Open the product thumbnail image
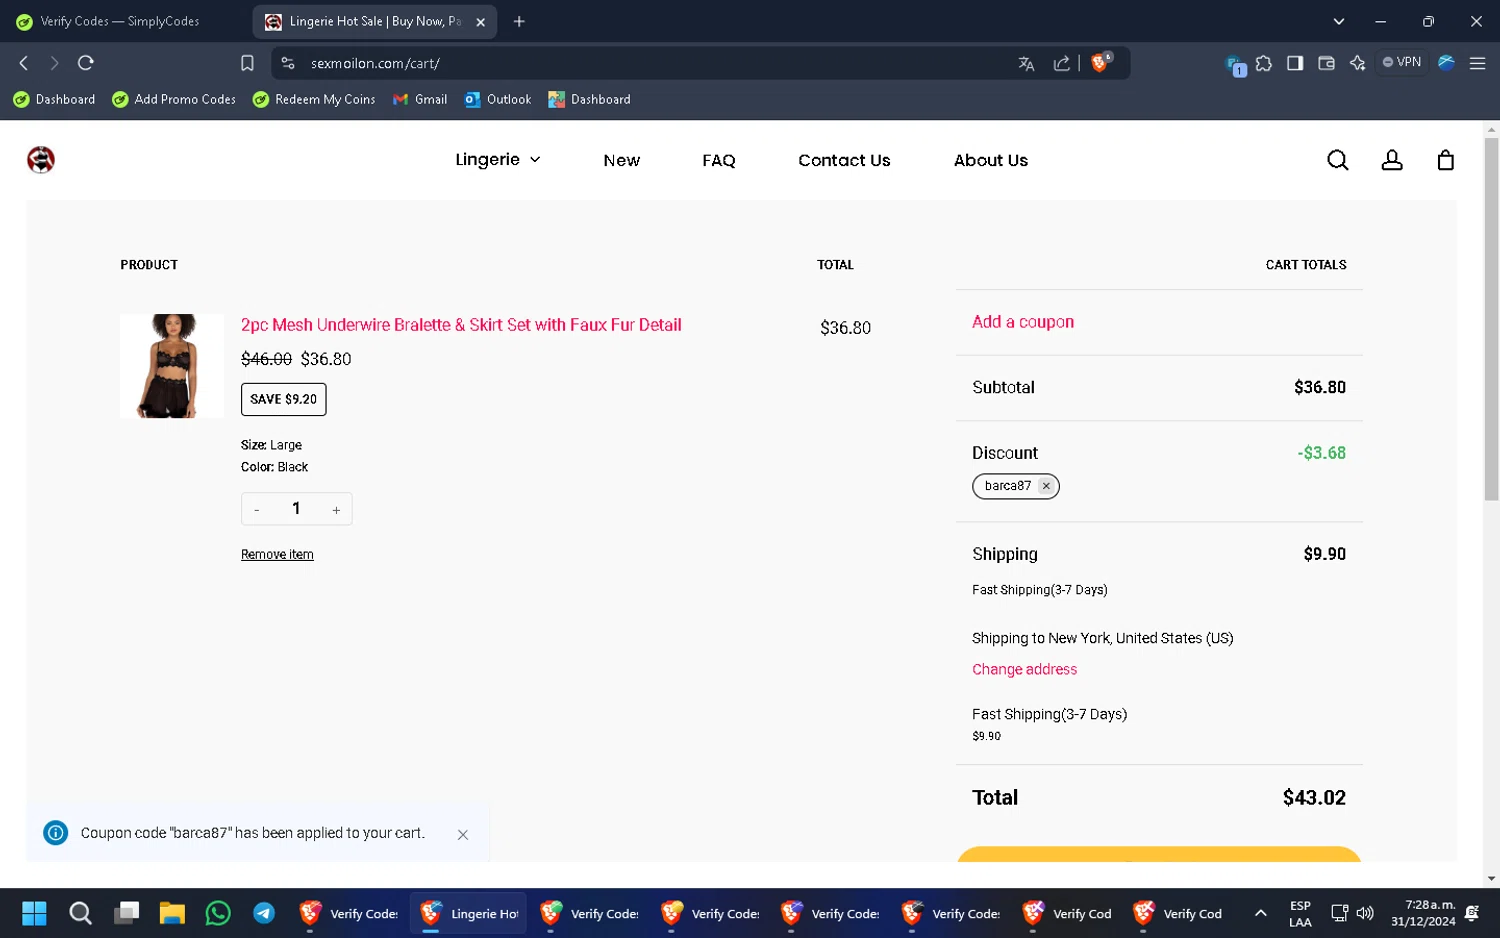Image resolution: width=1500 pixels, height=938 pixels. coord(172,366)
